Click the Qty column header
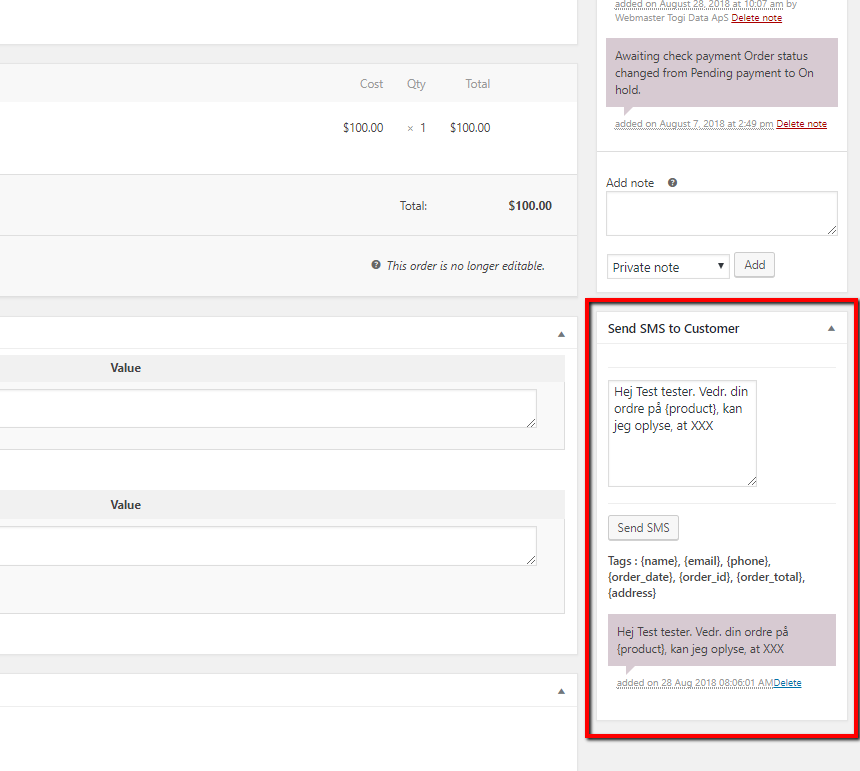The image size is (860, 771). (x=416, y=84)
